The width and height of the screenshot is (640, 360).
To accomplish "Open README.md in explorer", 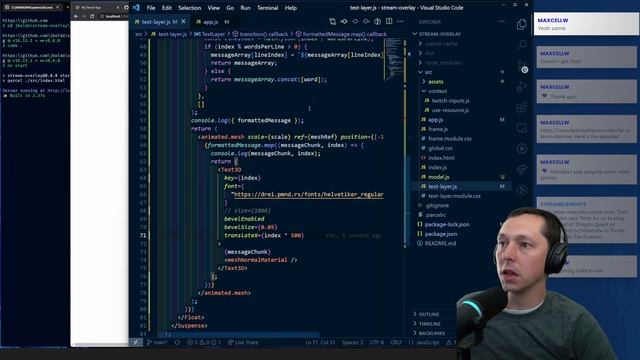I will pyautogui.click(x=440, y=243).
